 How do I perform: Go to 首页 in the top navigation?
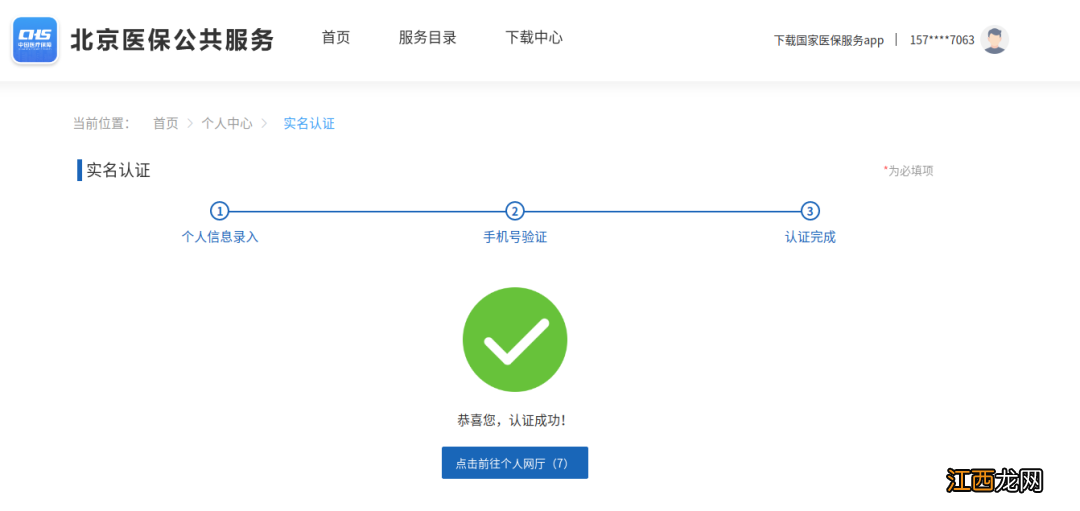[336, 38]
